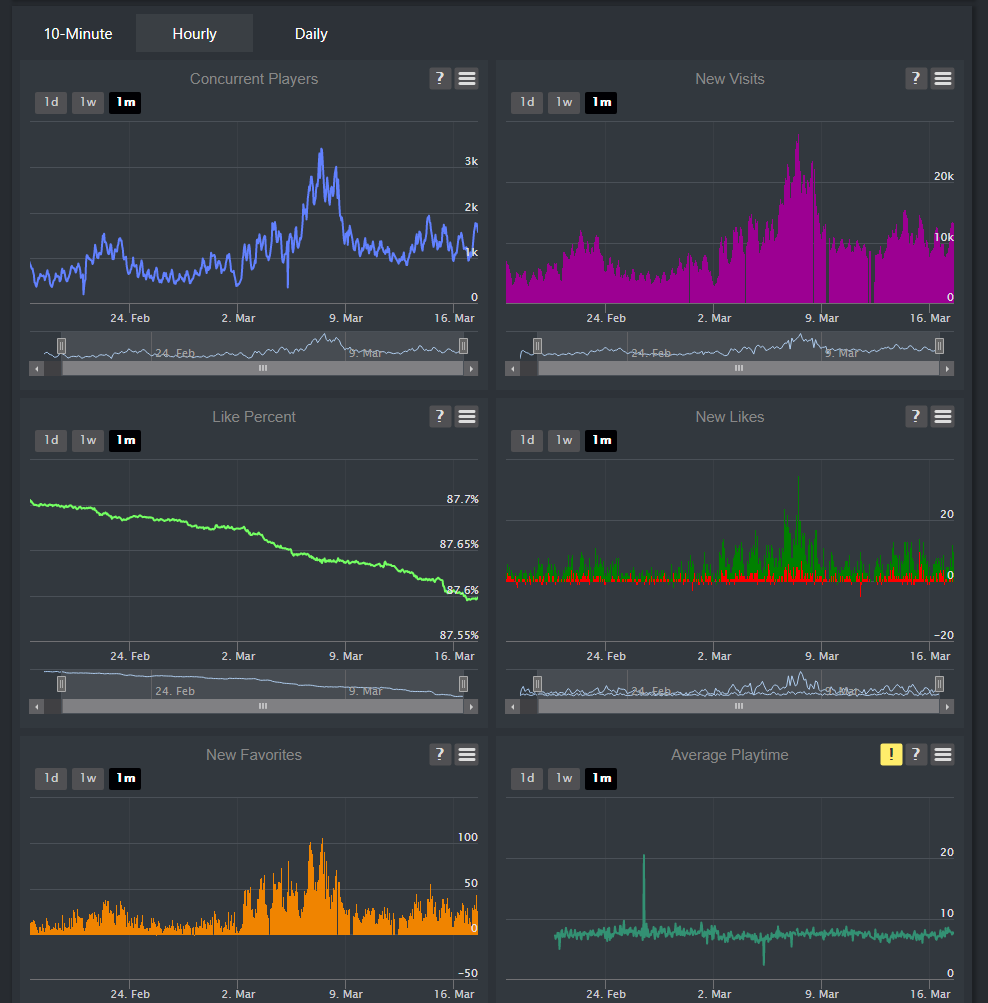988x1003 pixels.
Task: Select 1d range for Like Percent
Action: point(50,440)
